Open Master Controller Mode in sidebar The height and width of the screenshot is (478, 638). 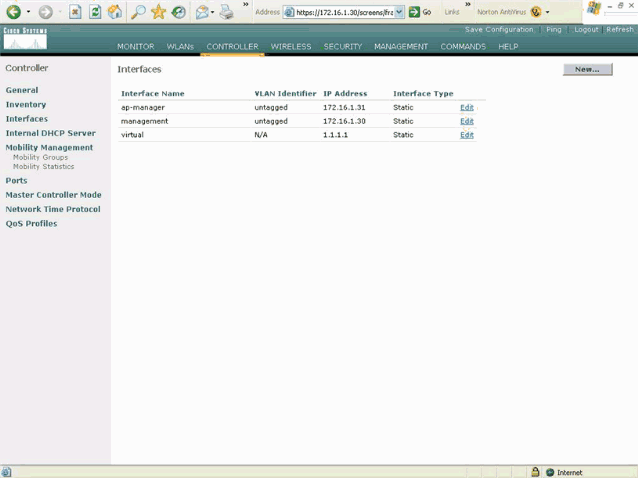[53, 195]
